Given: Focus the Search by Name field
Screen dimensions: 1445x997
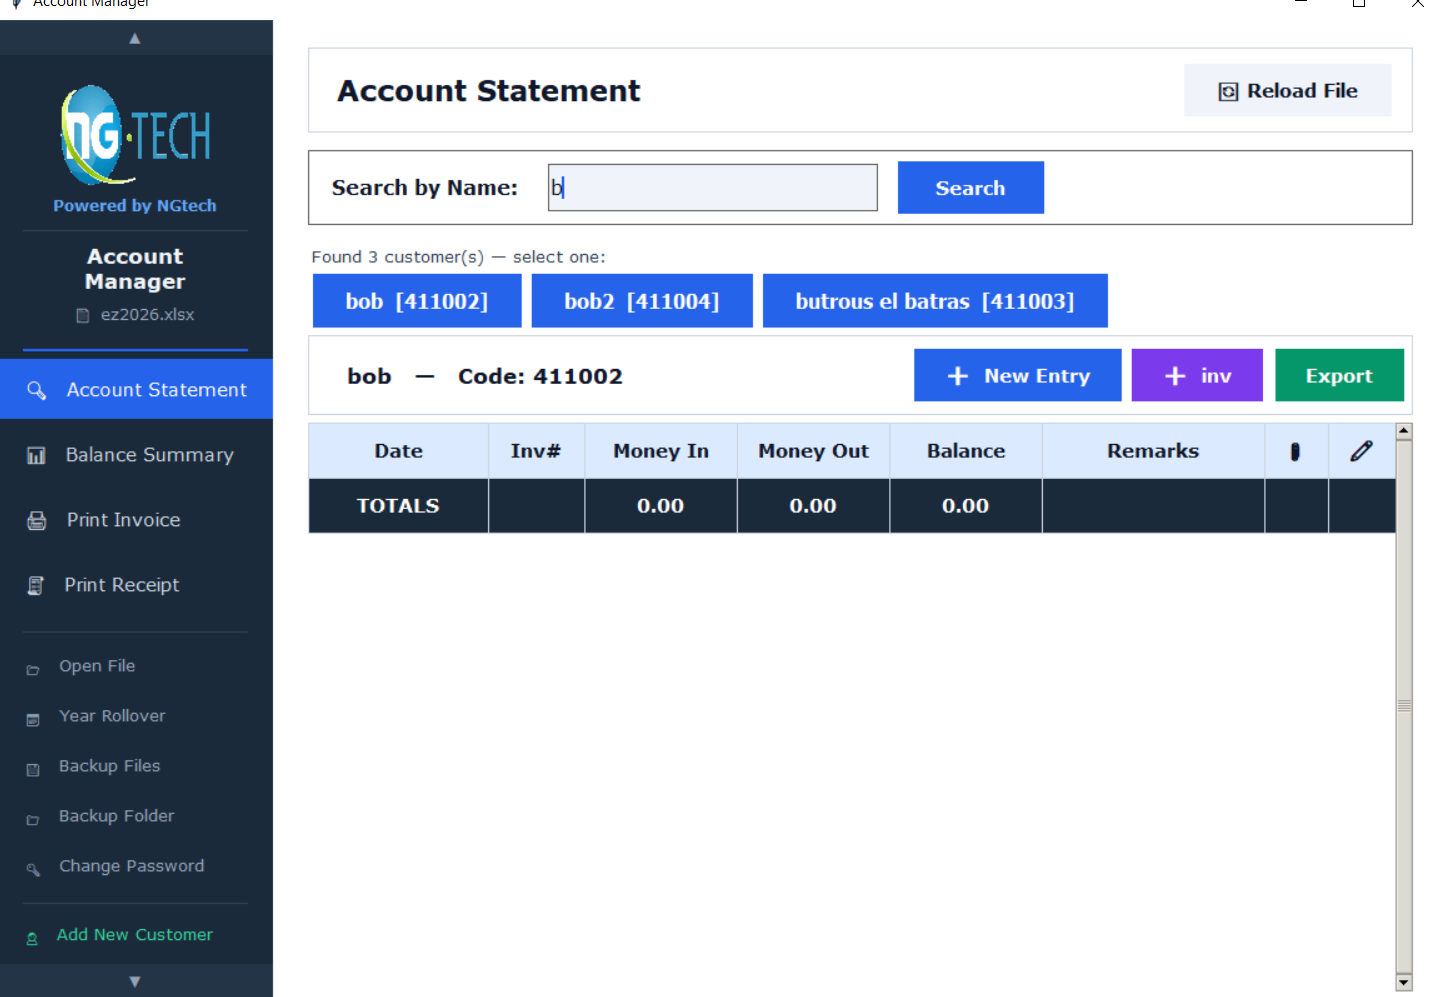Looking at the screenshot, I should coord(712,188).
